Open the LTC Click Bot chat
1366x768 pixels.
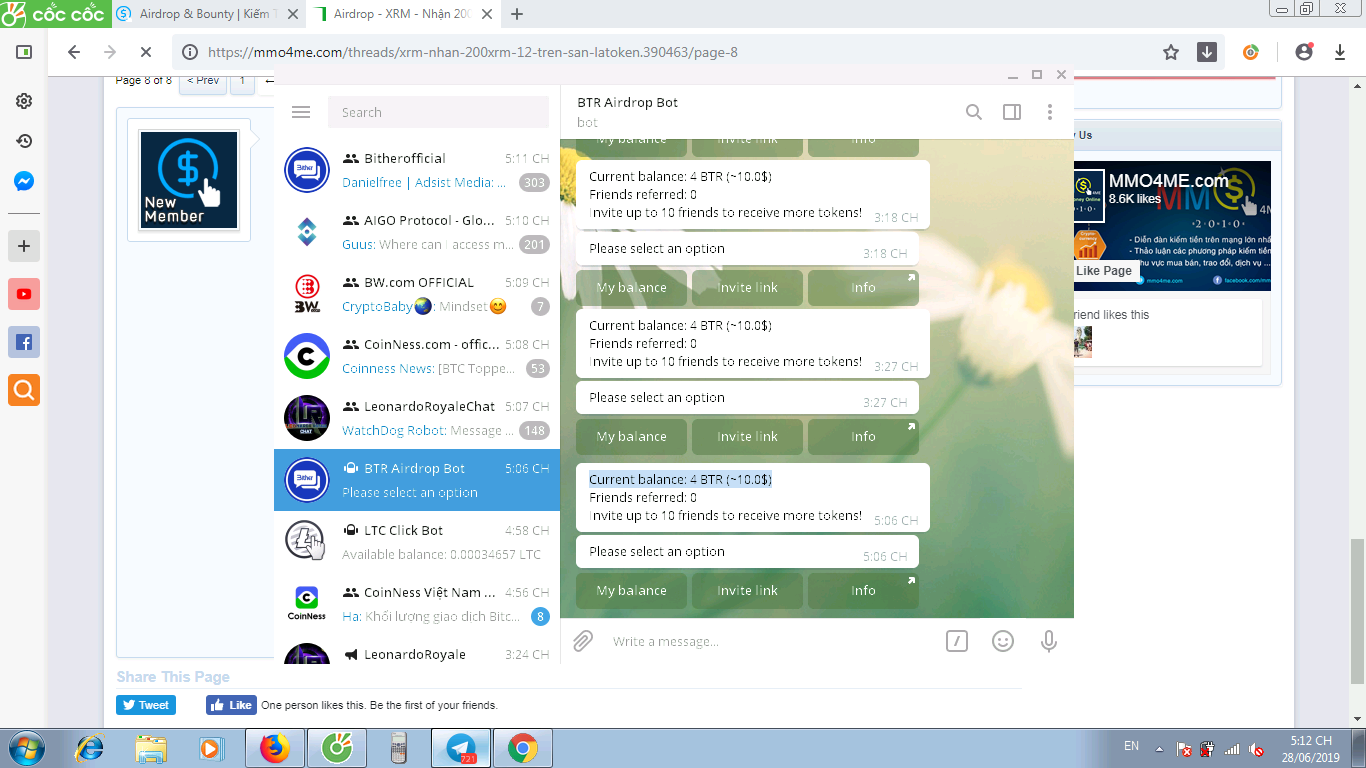(x=417, y=542)
